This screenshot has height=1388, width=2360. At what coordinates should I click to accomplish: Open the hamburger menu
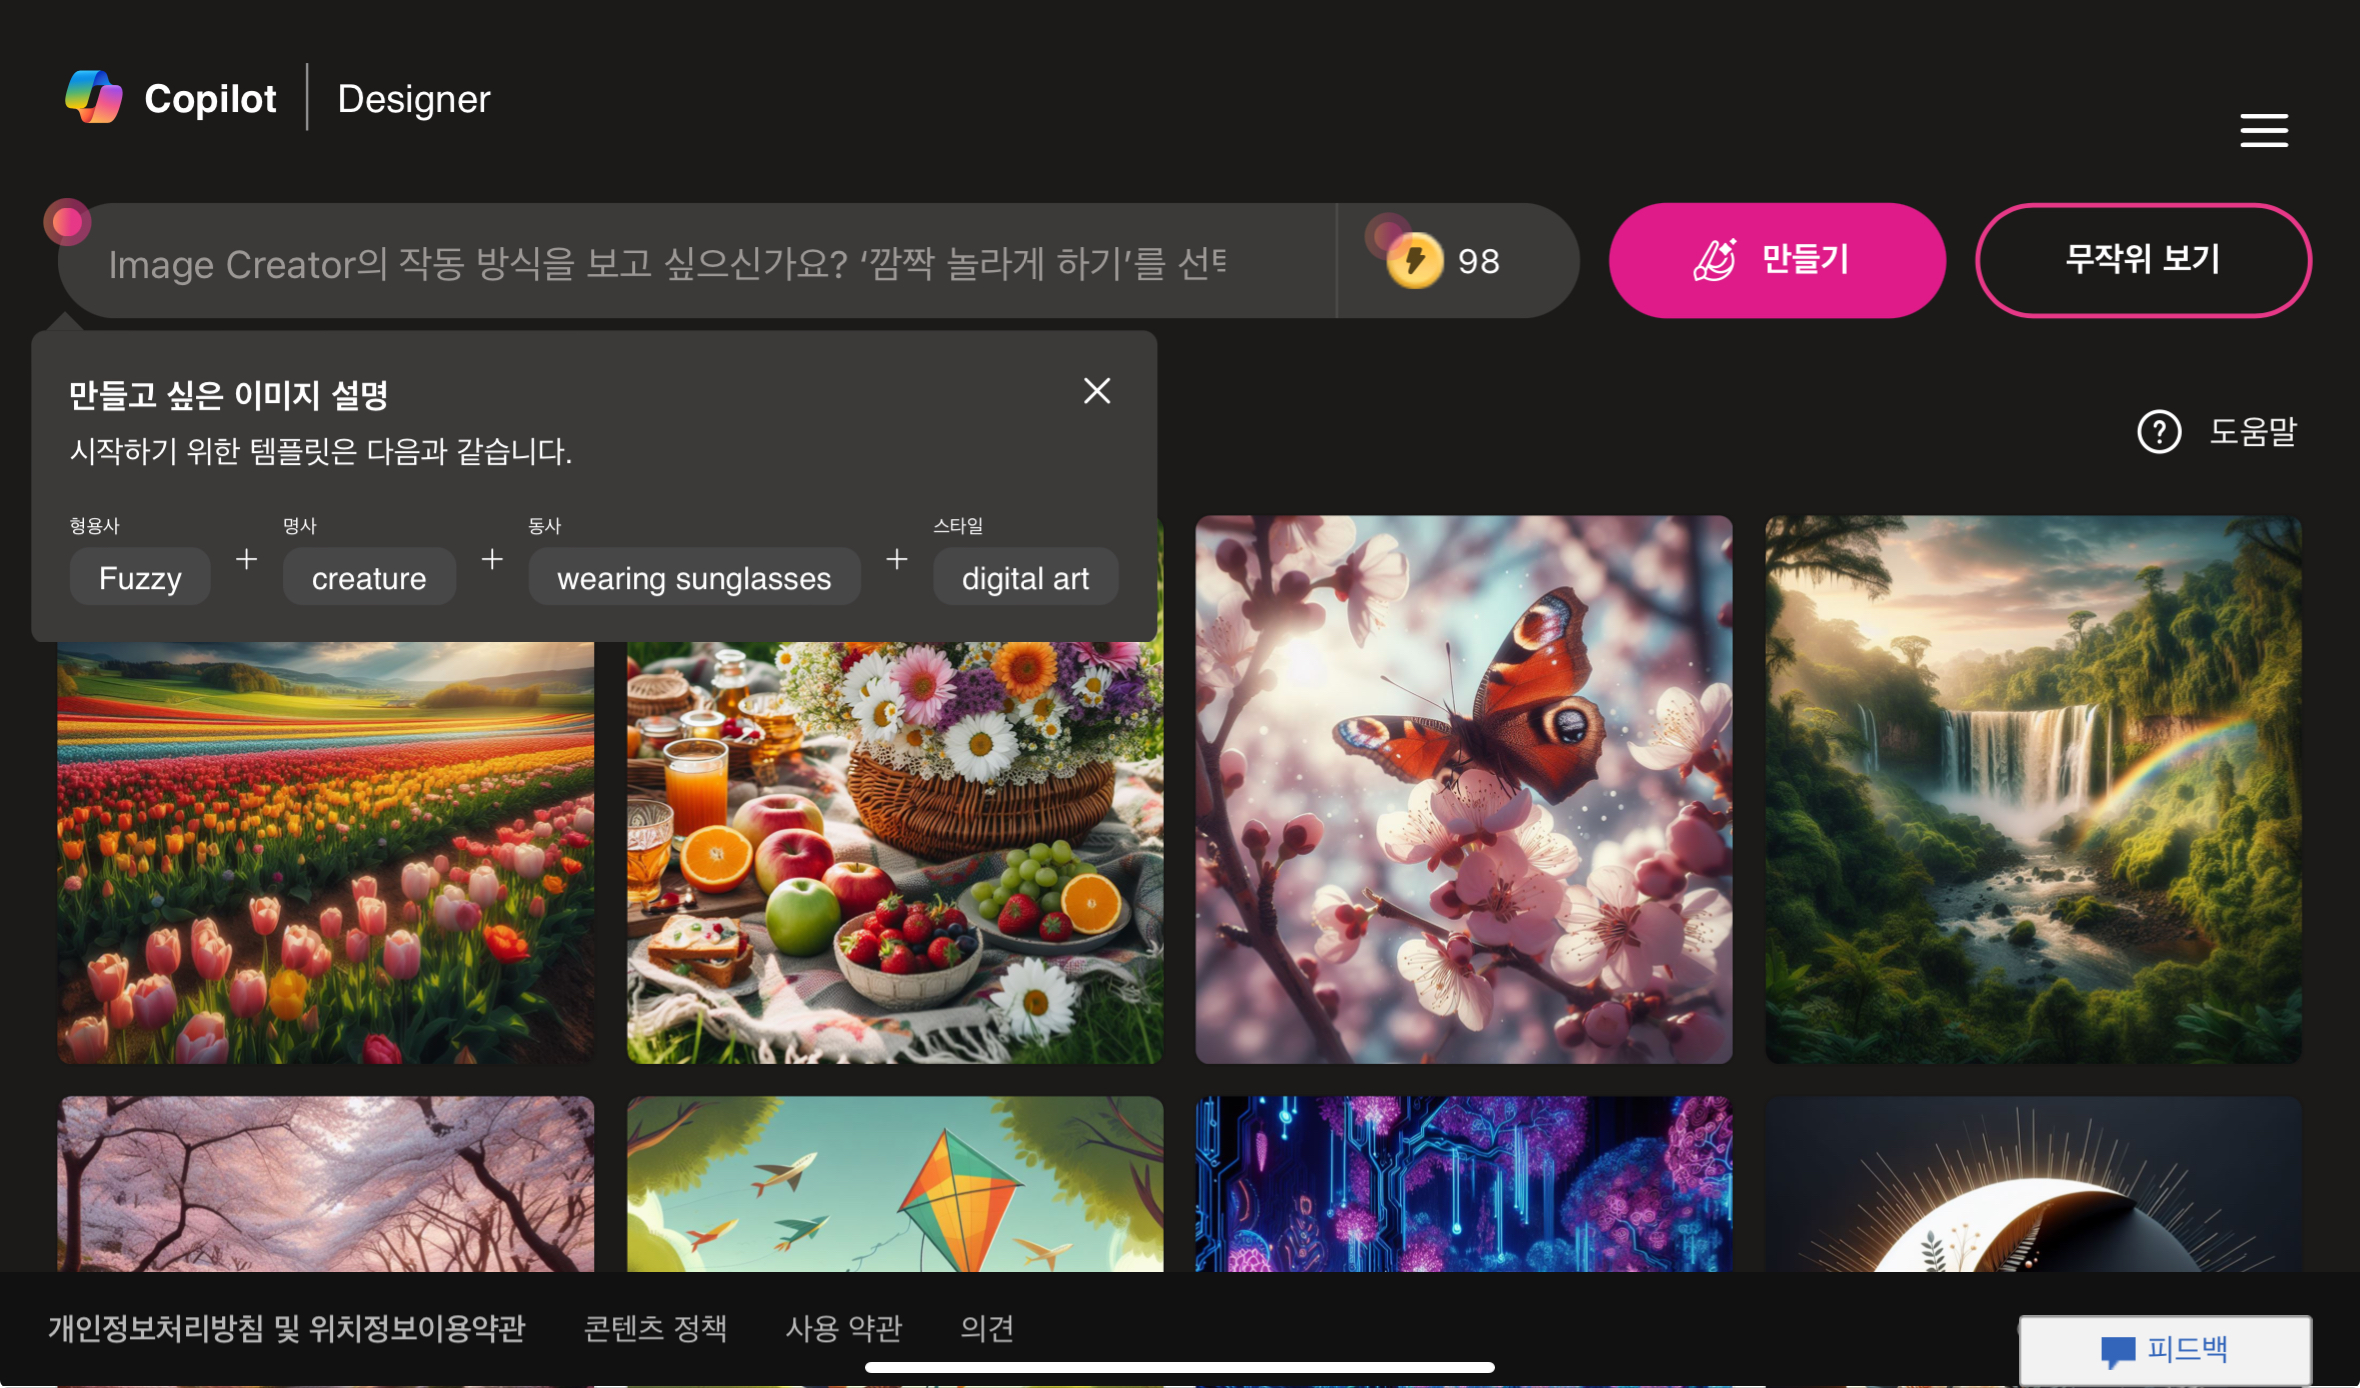[2264, 130]
